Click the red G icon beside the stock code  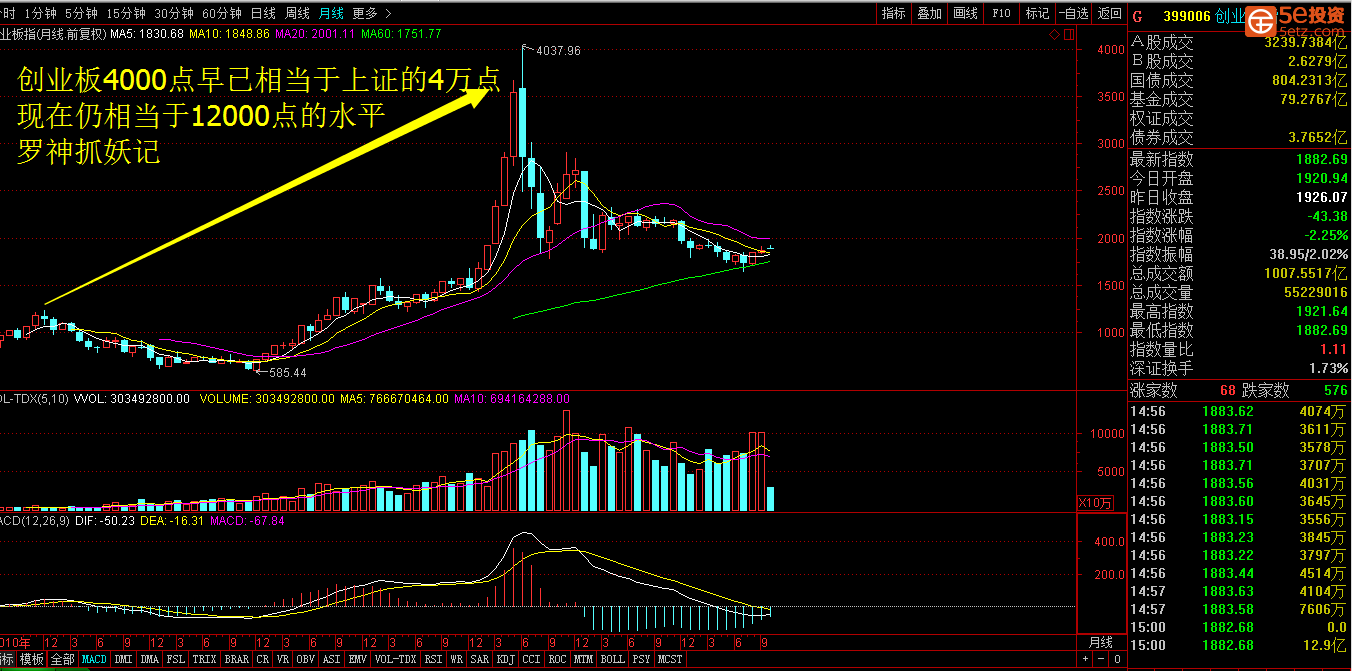pos(1137,16)
